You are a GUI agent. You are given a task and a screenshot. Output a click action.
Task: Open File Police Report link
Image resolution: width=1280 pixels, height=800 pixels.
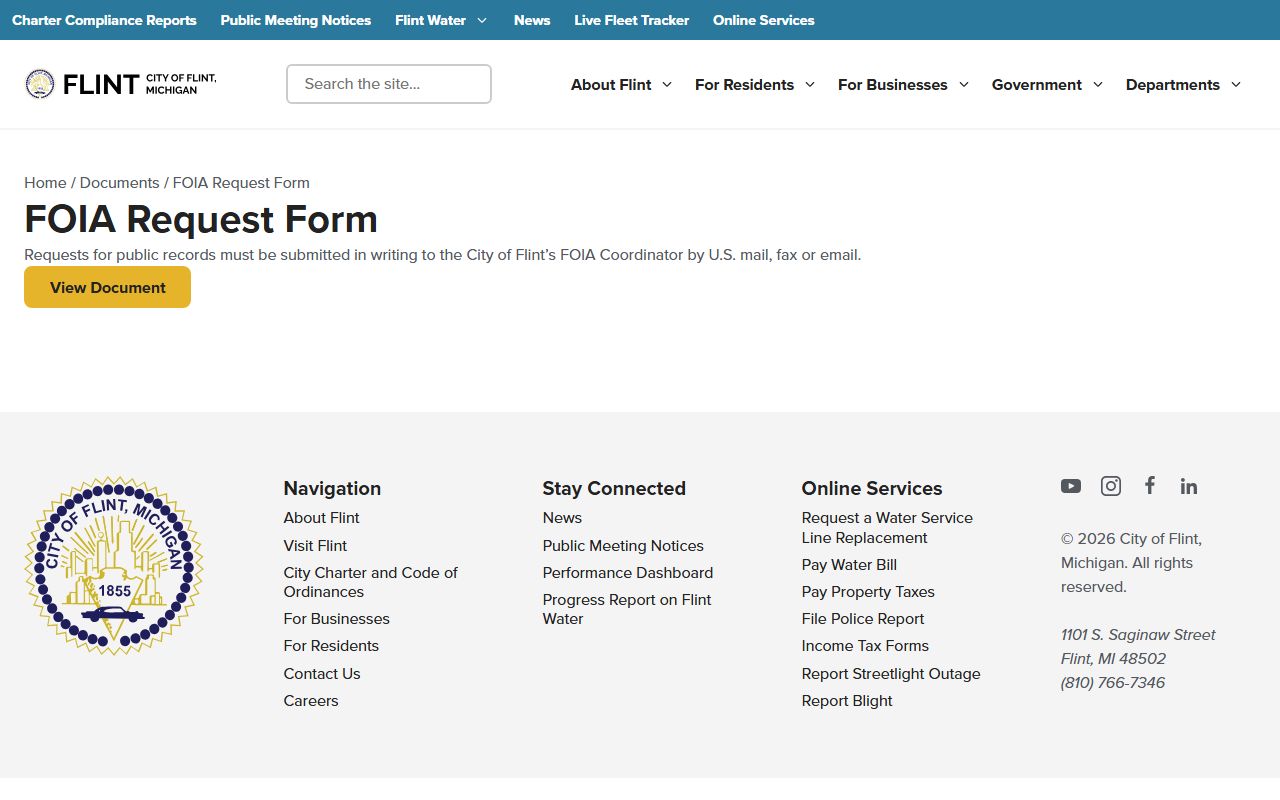(x=863, y=619)
